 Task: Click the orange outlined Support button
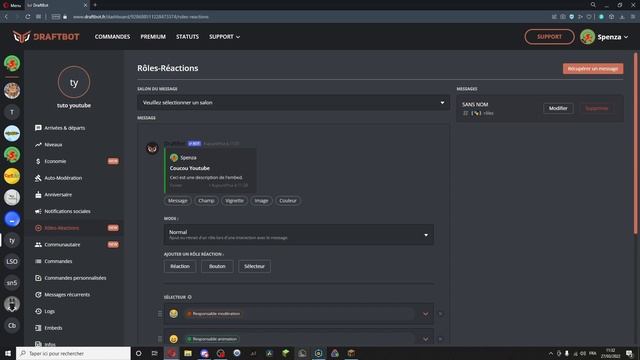(549, 37)
